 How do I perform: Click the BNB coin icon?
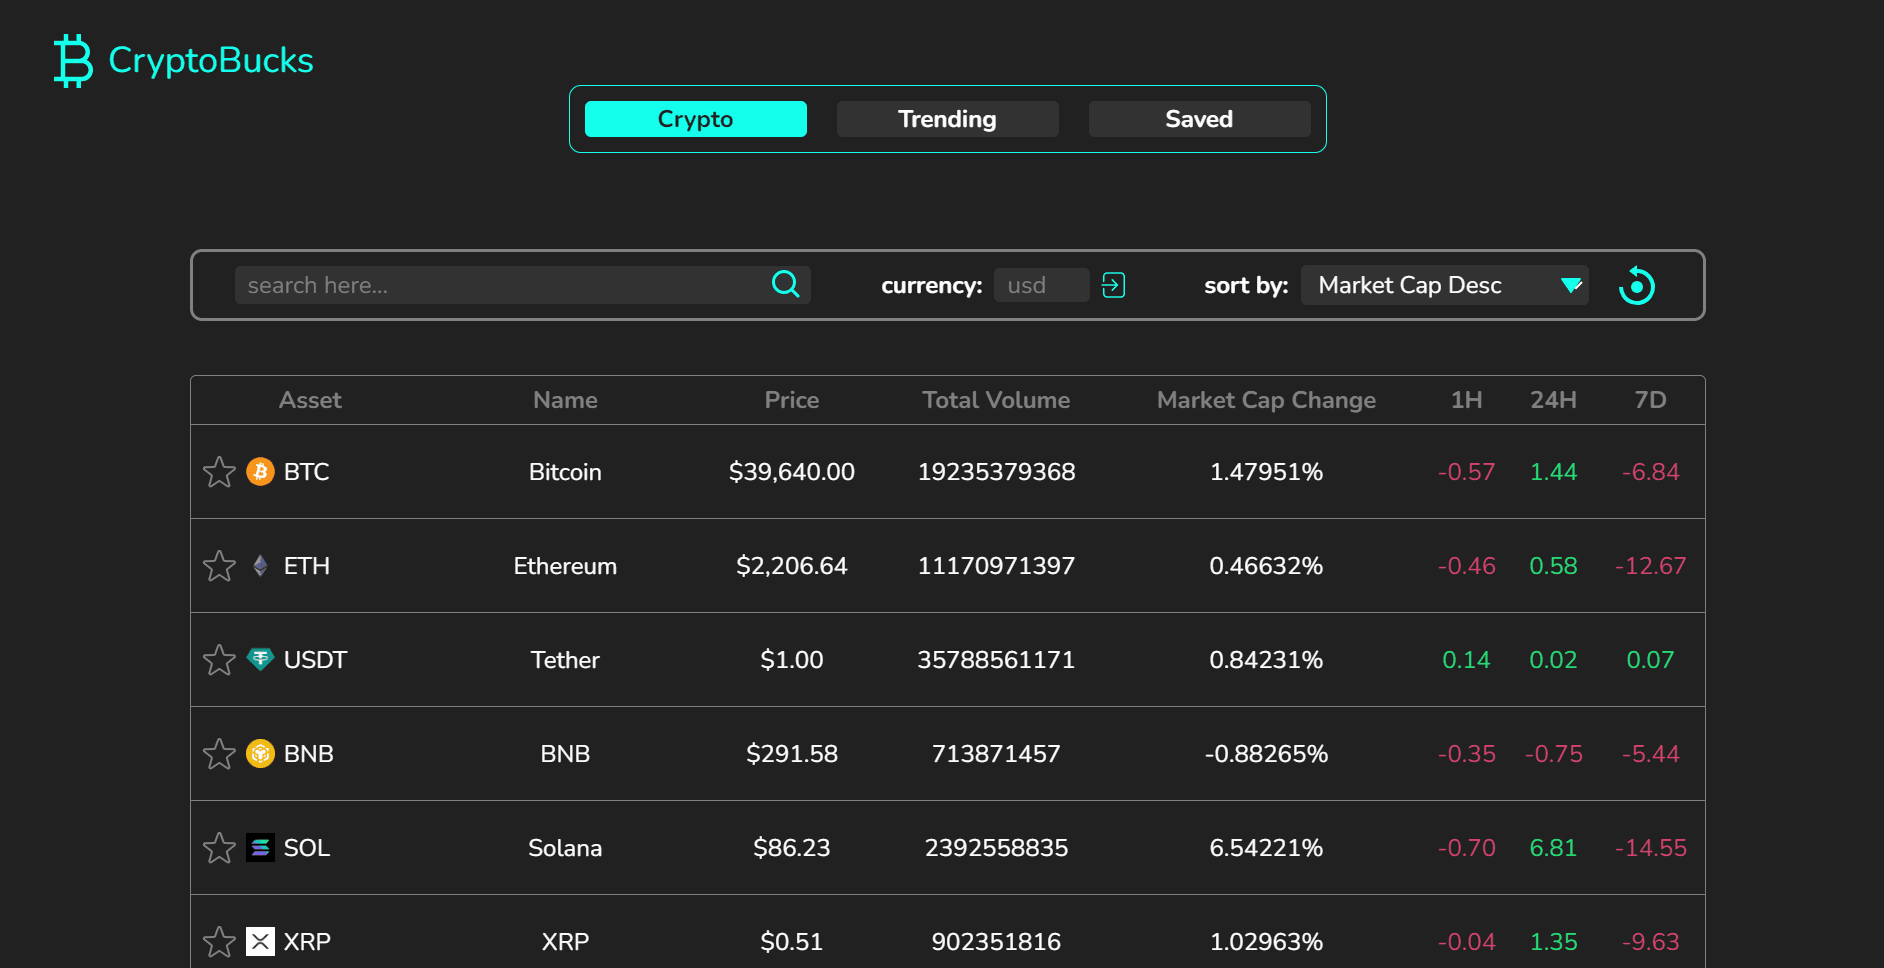pos(260,753)
